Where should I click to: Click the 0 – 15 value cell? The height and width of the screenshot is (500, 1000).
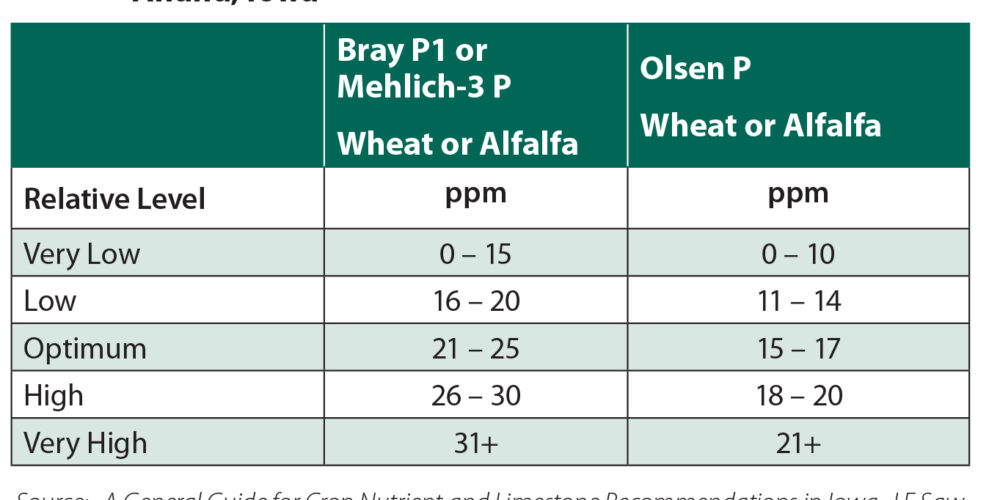476,254
